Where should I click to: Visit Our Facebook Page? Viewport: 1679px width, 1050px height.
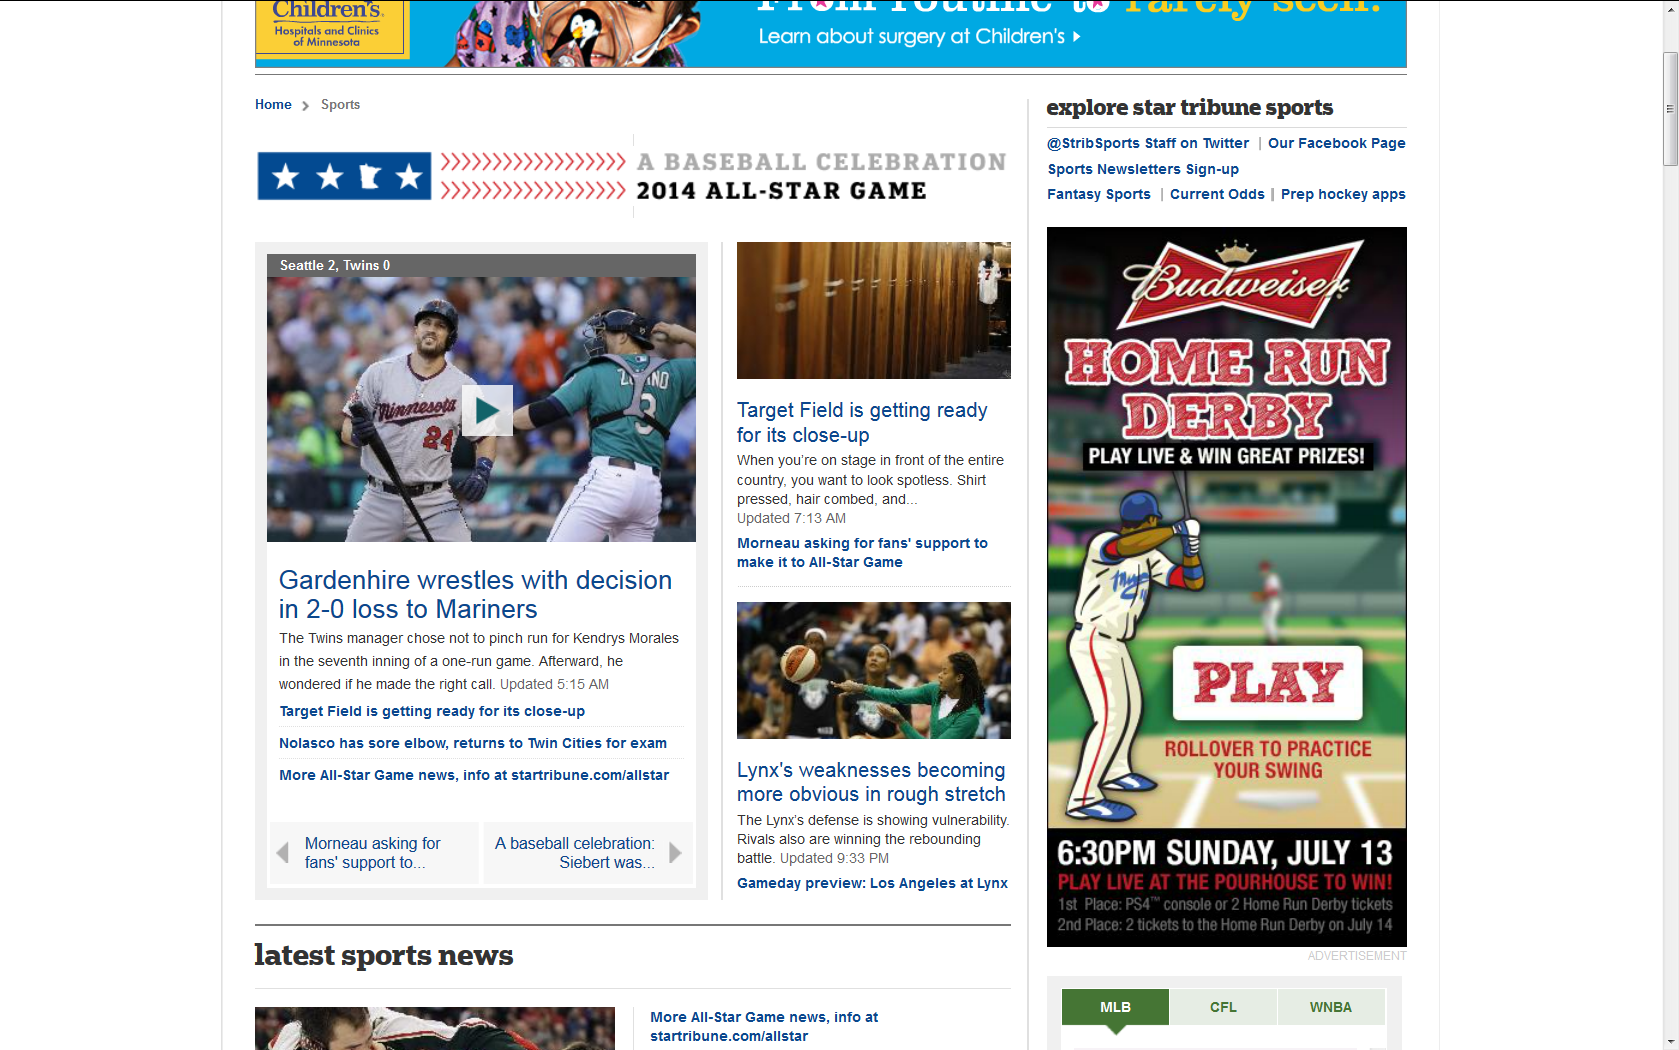(1337, 143)
